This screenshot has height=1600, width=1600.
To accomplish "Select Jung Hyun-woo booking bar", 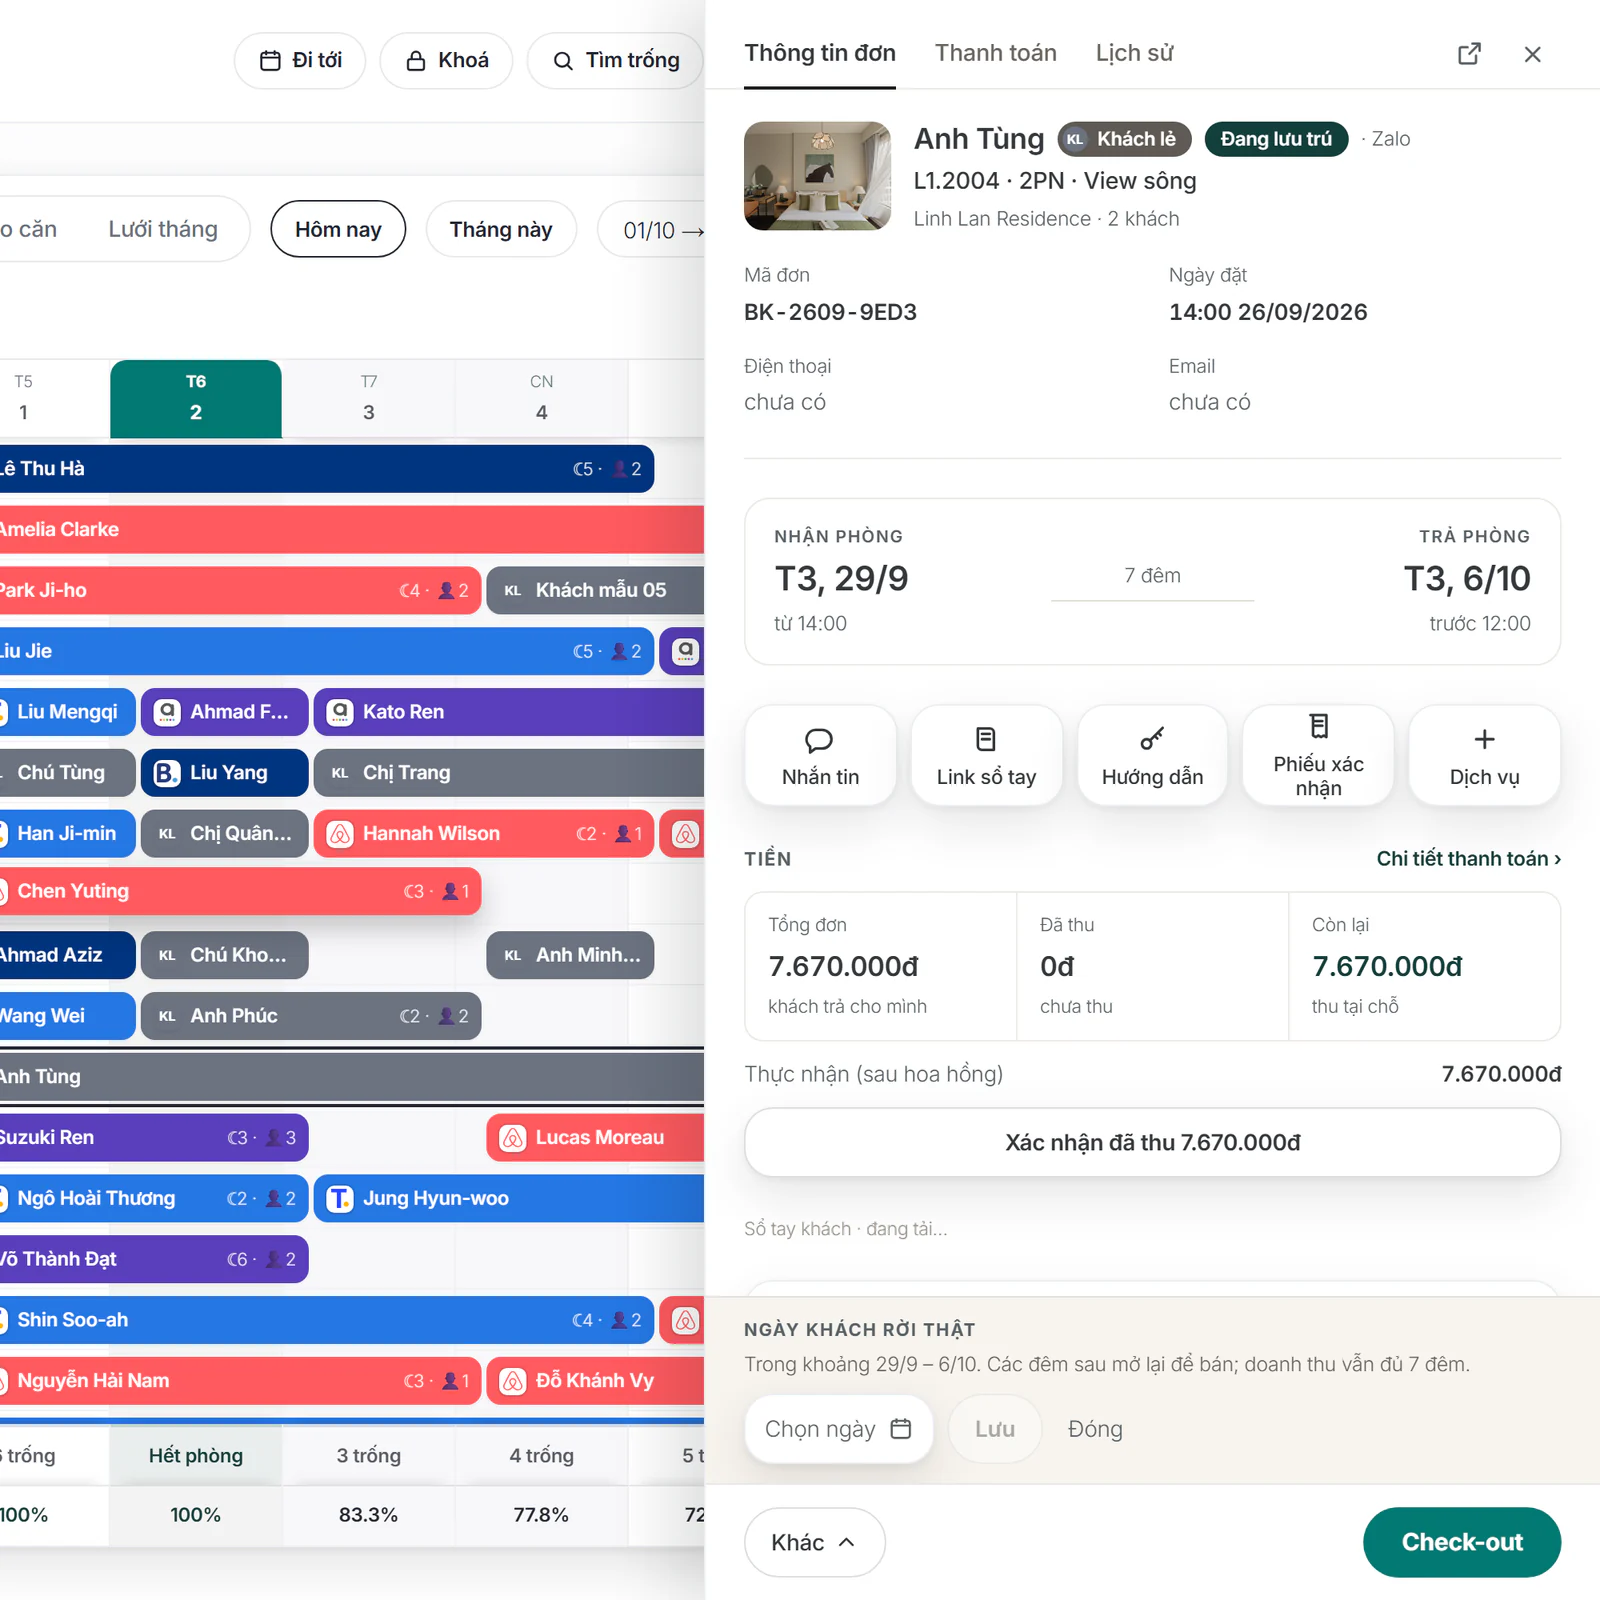I will click(x=509, y=1198).
